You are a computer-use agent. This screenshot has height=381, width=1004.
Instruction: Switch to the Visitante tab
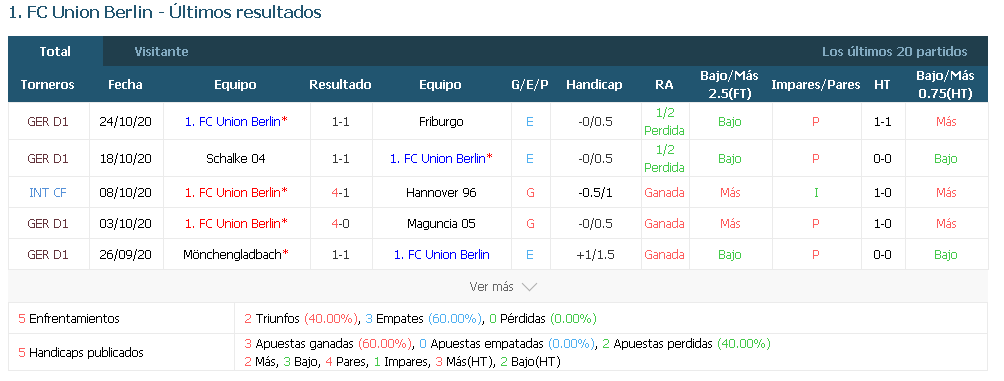coord(161,52)
